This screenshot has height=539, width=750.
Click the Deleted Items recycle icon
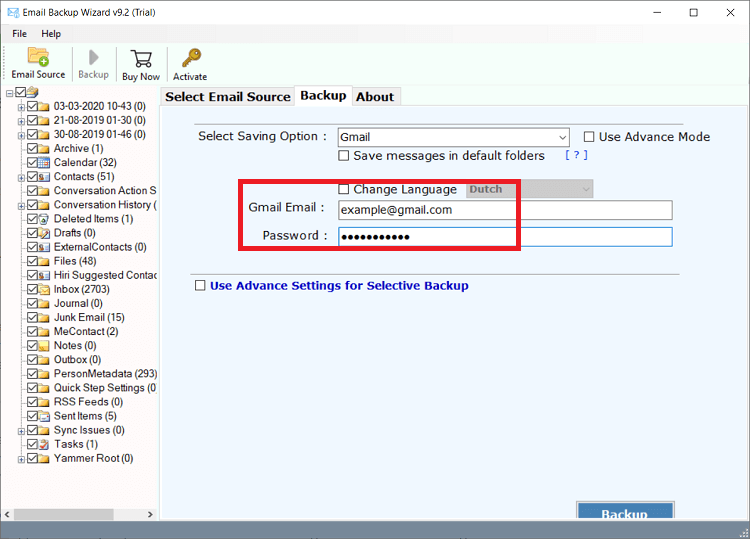44,219
